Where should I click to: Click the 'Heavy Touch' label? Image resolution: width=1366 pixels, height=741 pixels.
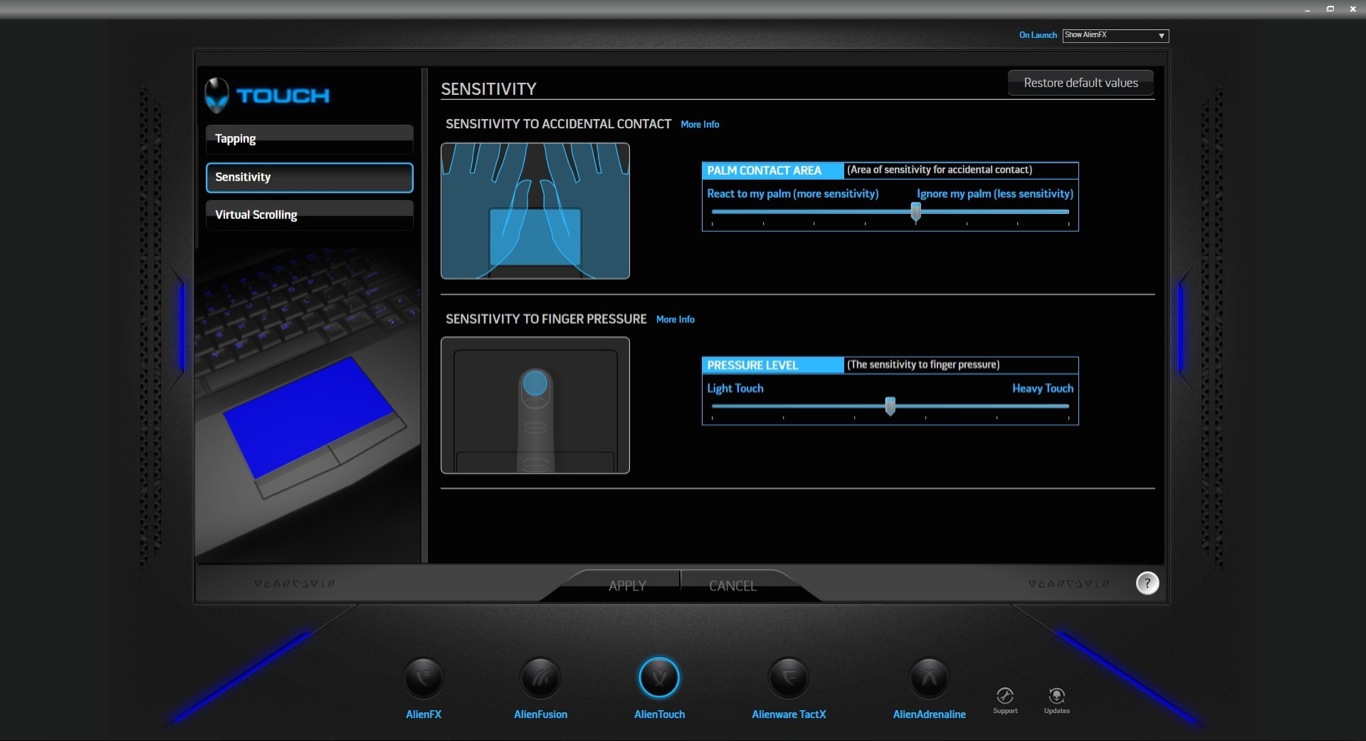pos(1043,389)
